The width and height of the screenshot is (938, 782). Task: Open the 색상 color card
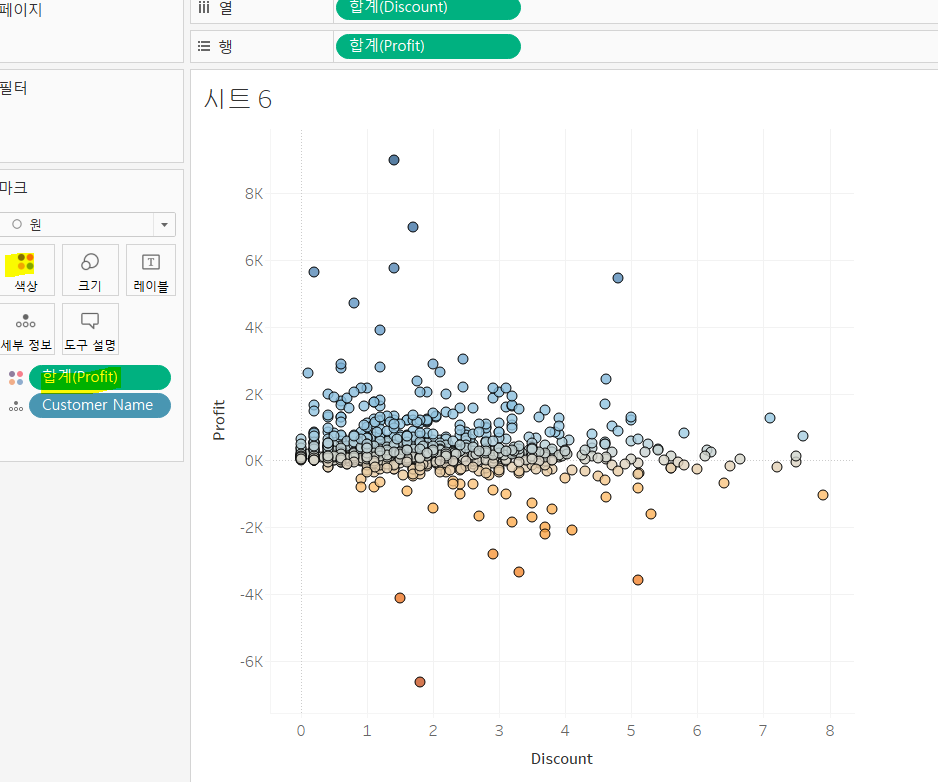pyautogui.click(x=26, y=270)
